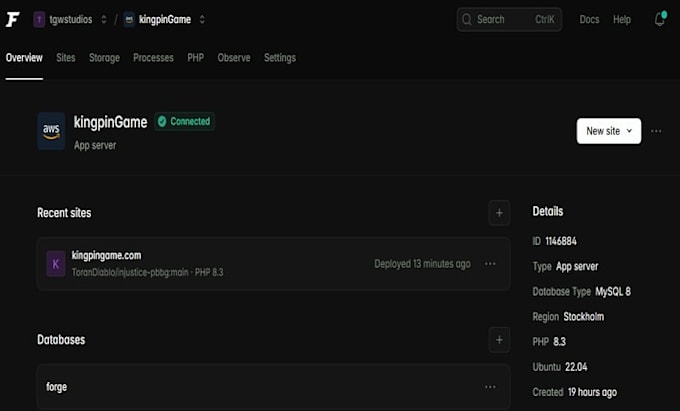Image resolution: width=680 pixels, height=411 pixels.
Task: Open the Docs link
Action: (589, 20)
